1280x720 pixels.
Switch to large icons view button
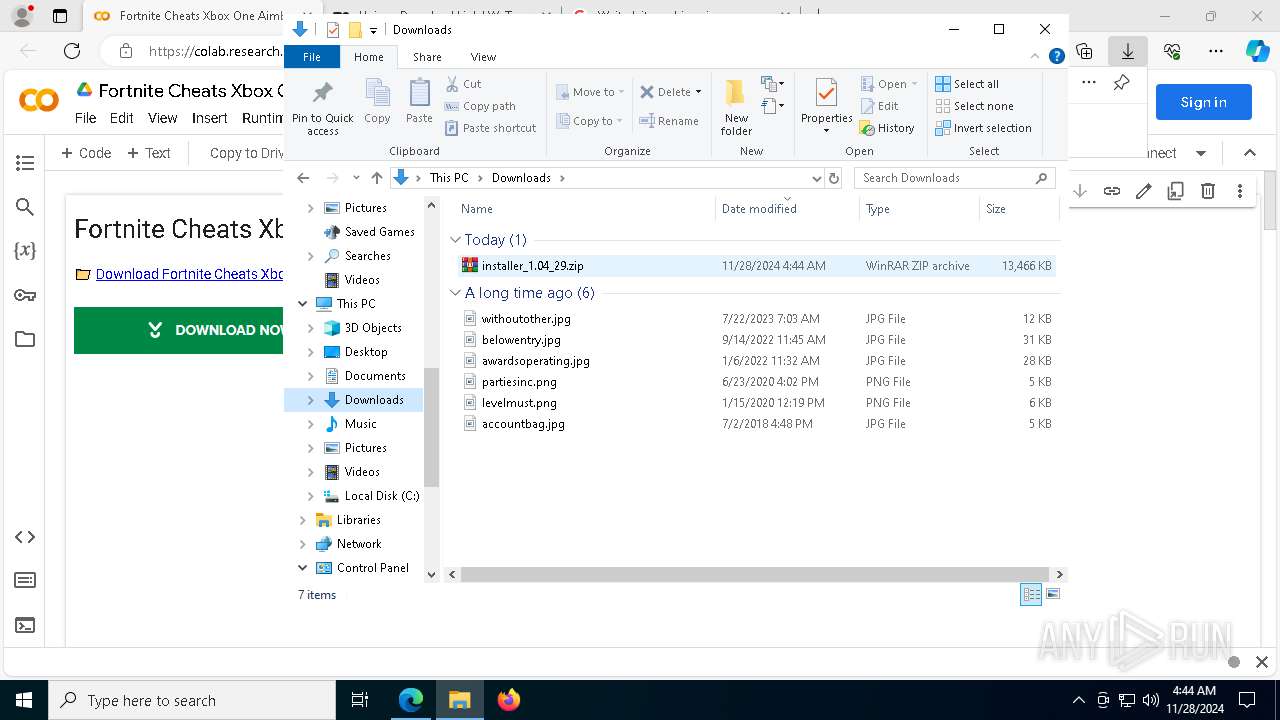(x=1052, y=594)
